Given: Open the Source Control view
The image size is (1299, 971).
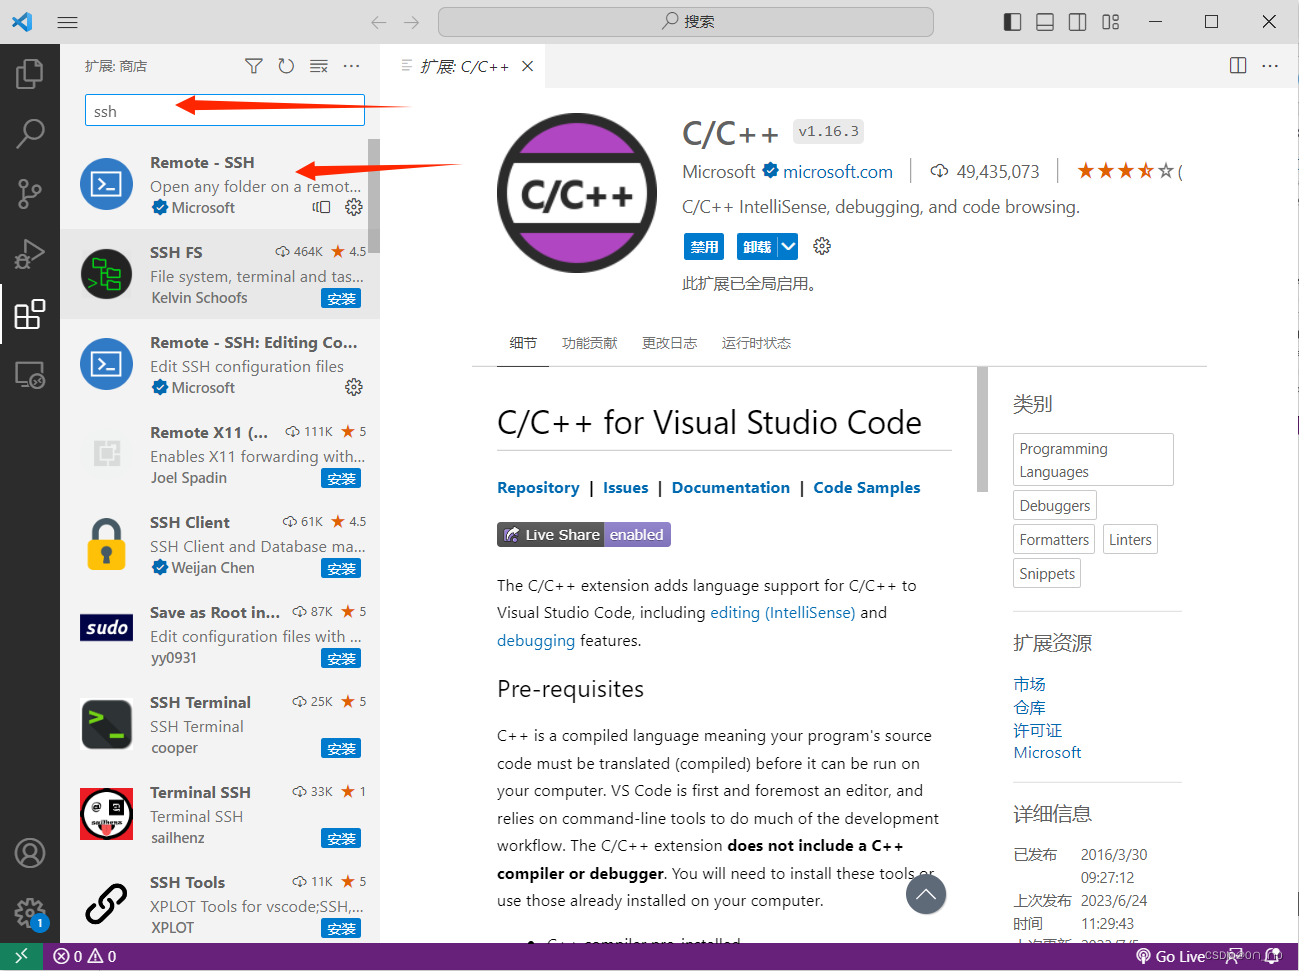Looking at the screenshot, I should pyautogui.click(x=30, y=193).
